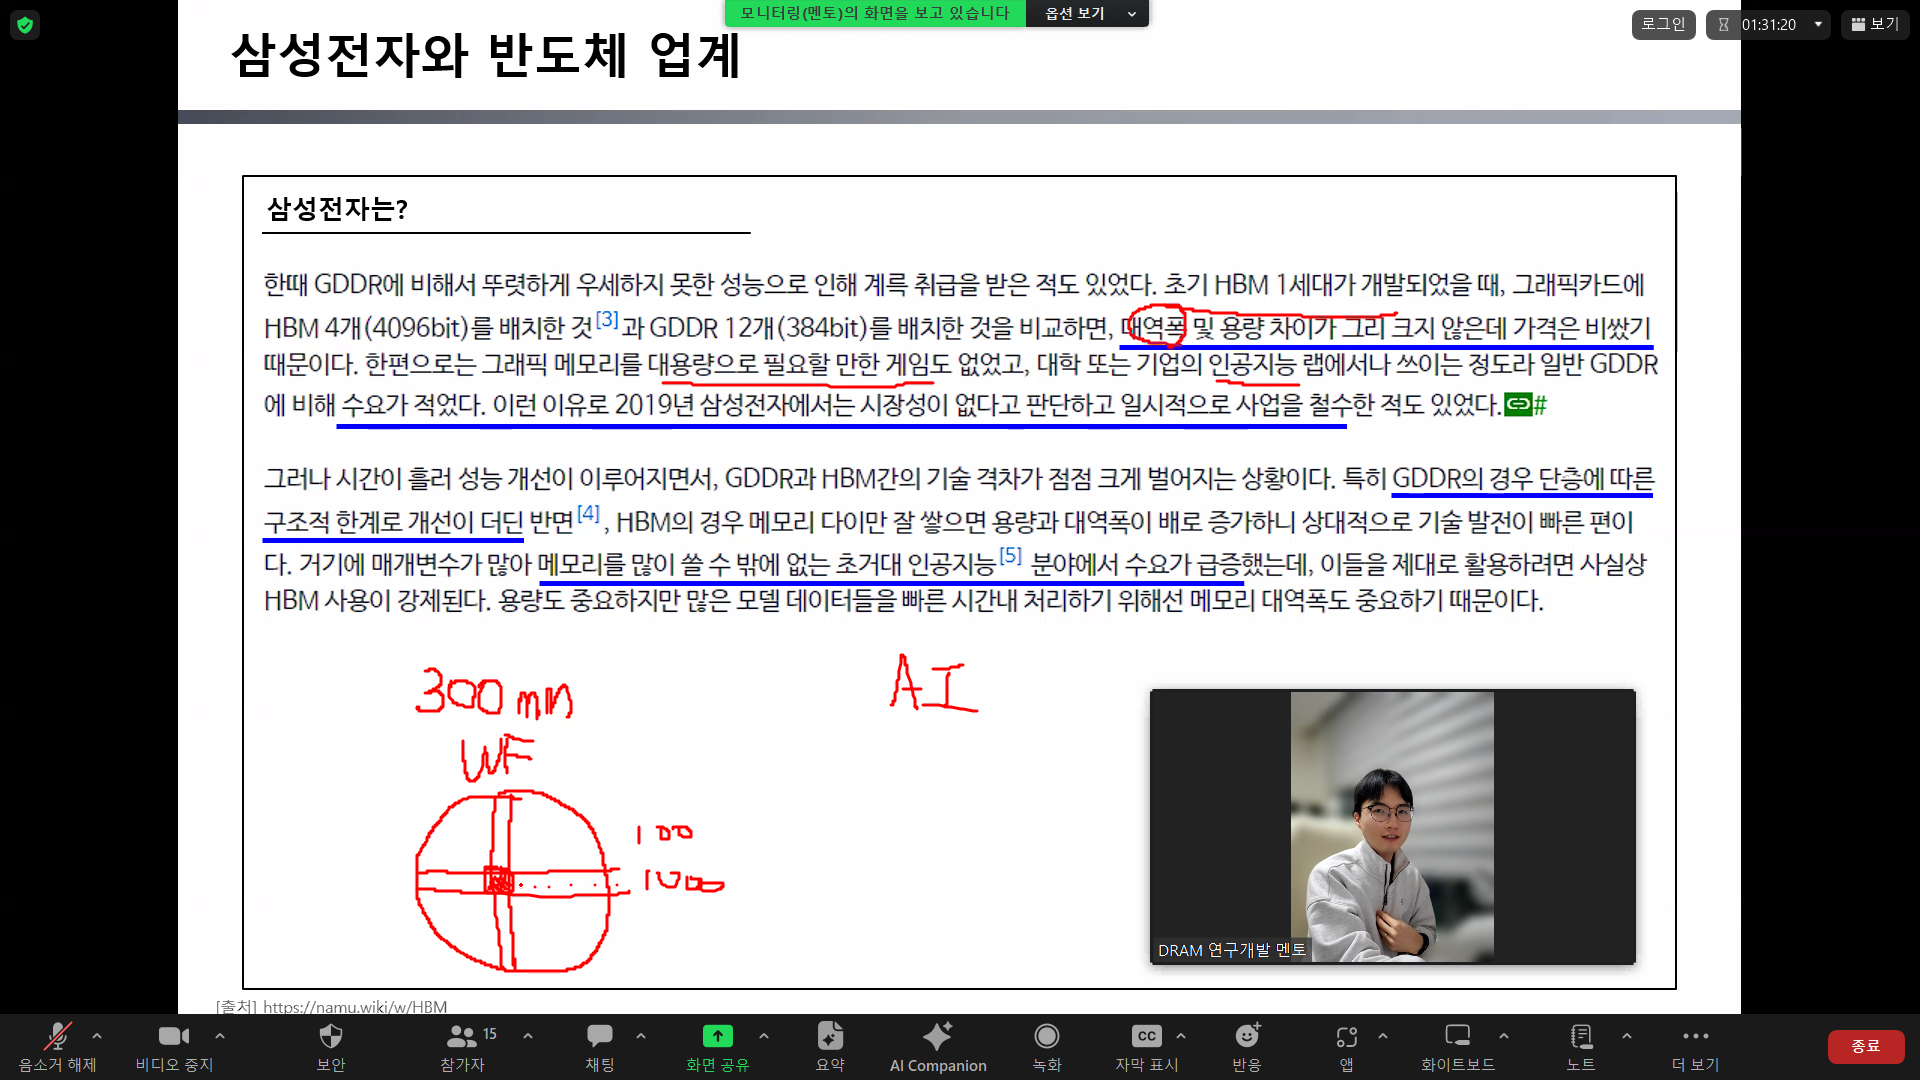This screenshot has width=1920, height=1080.
Task: Click the DRAM 연구개발 멘토 video thumbnail
Action: [x=1392, y=827]
